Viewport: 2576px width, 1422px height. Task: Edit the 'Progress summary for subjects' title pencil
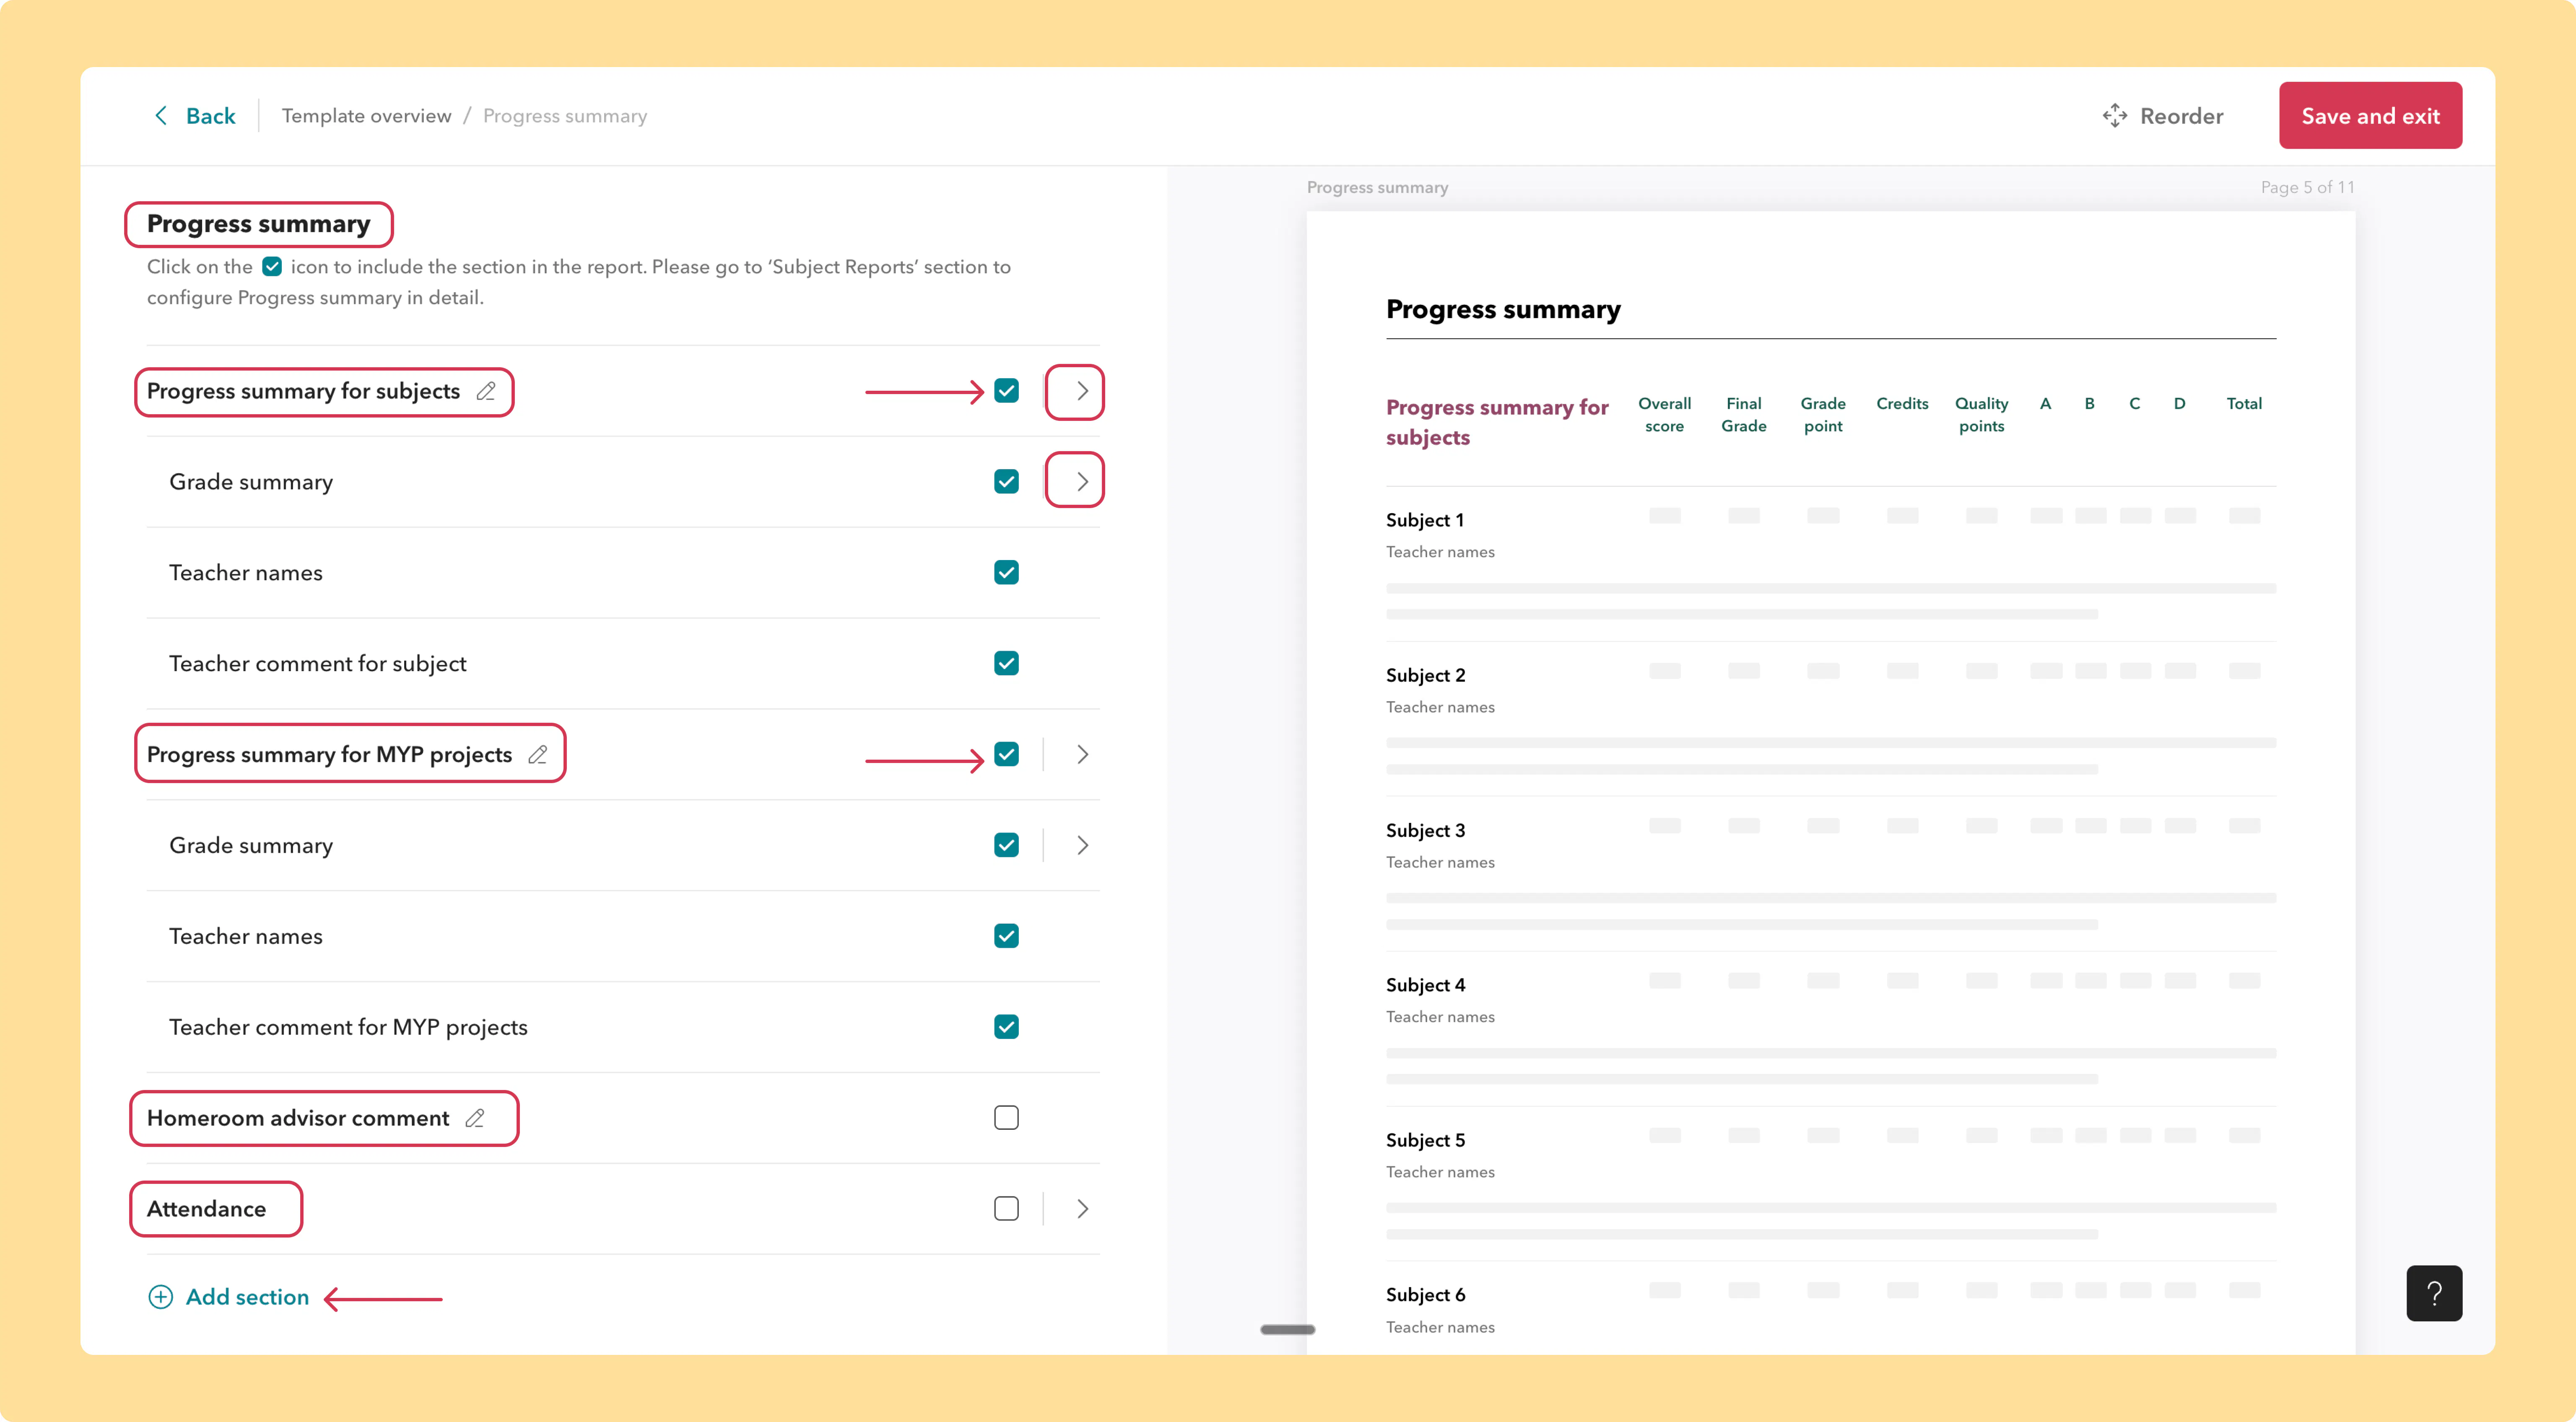[x=486, y=391]
